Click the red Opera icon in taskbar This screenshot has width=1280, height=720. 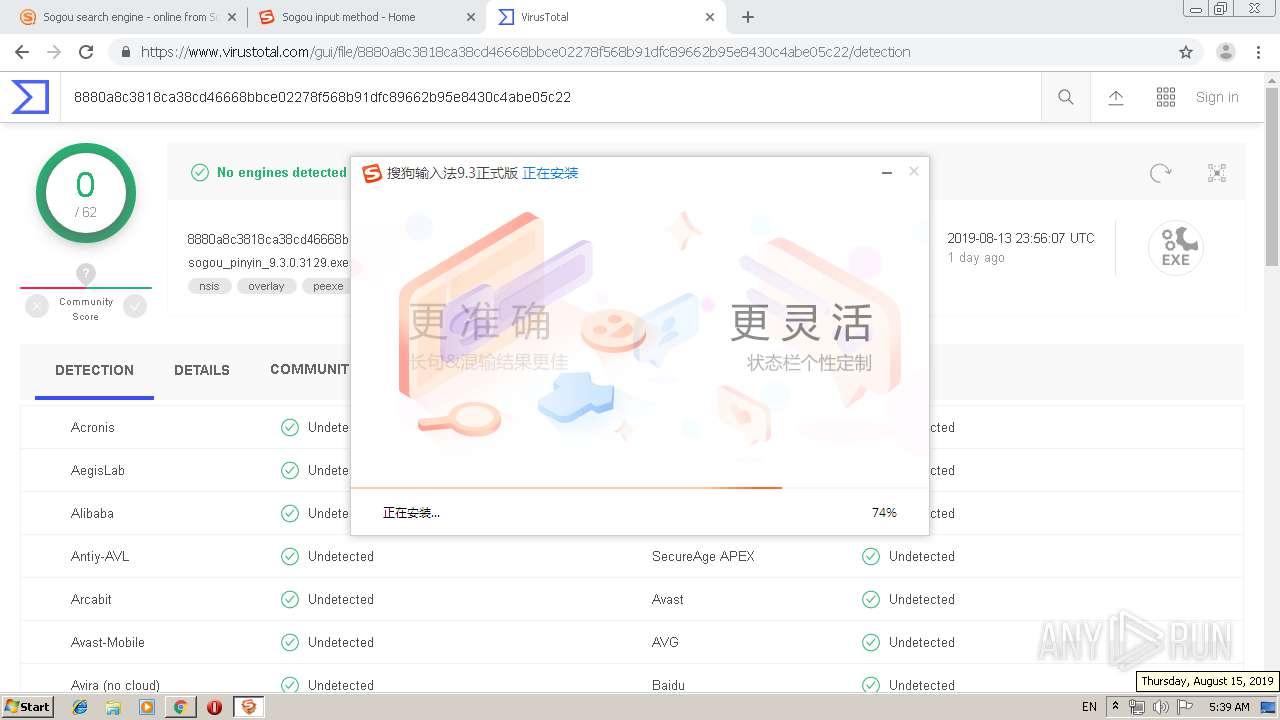pyautogui.click(x=214, y=707)
